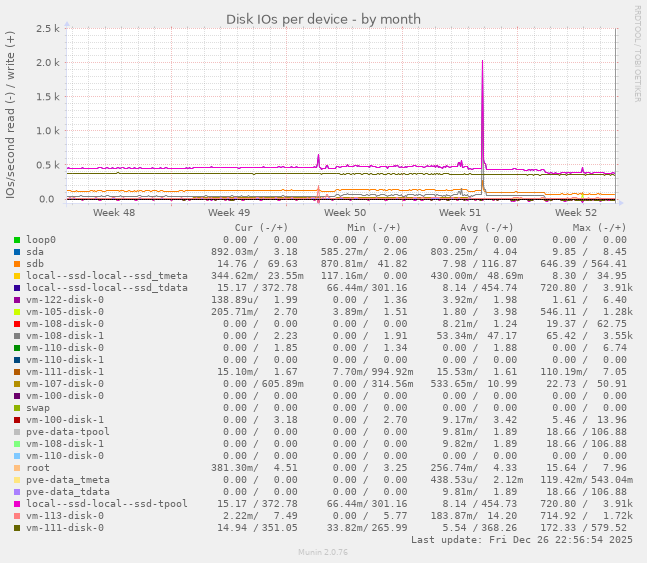Click the '2.5 k' y-axis label
Viewport: 647px width, 563px height.
(48, 28)
